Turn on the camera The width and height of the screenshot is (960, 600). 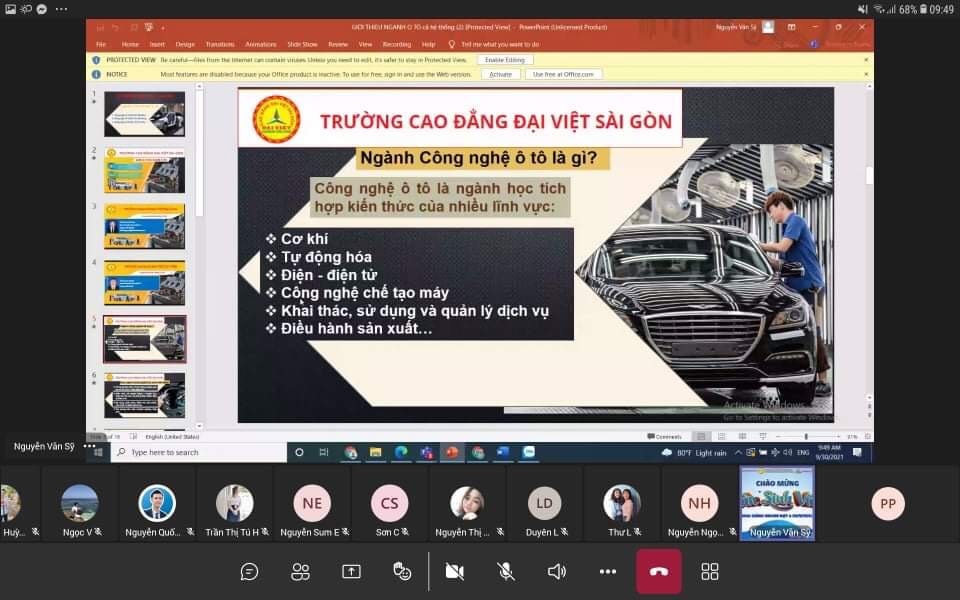(454, 572)
